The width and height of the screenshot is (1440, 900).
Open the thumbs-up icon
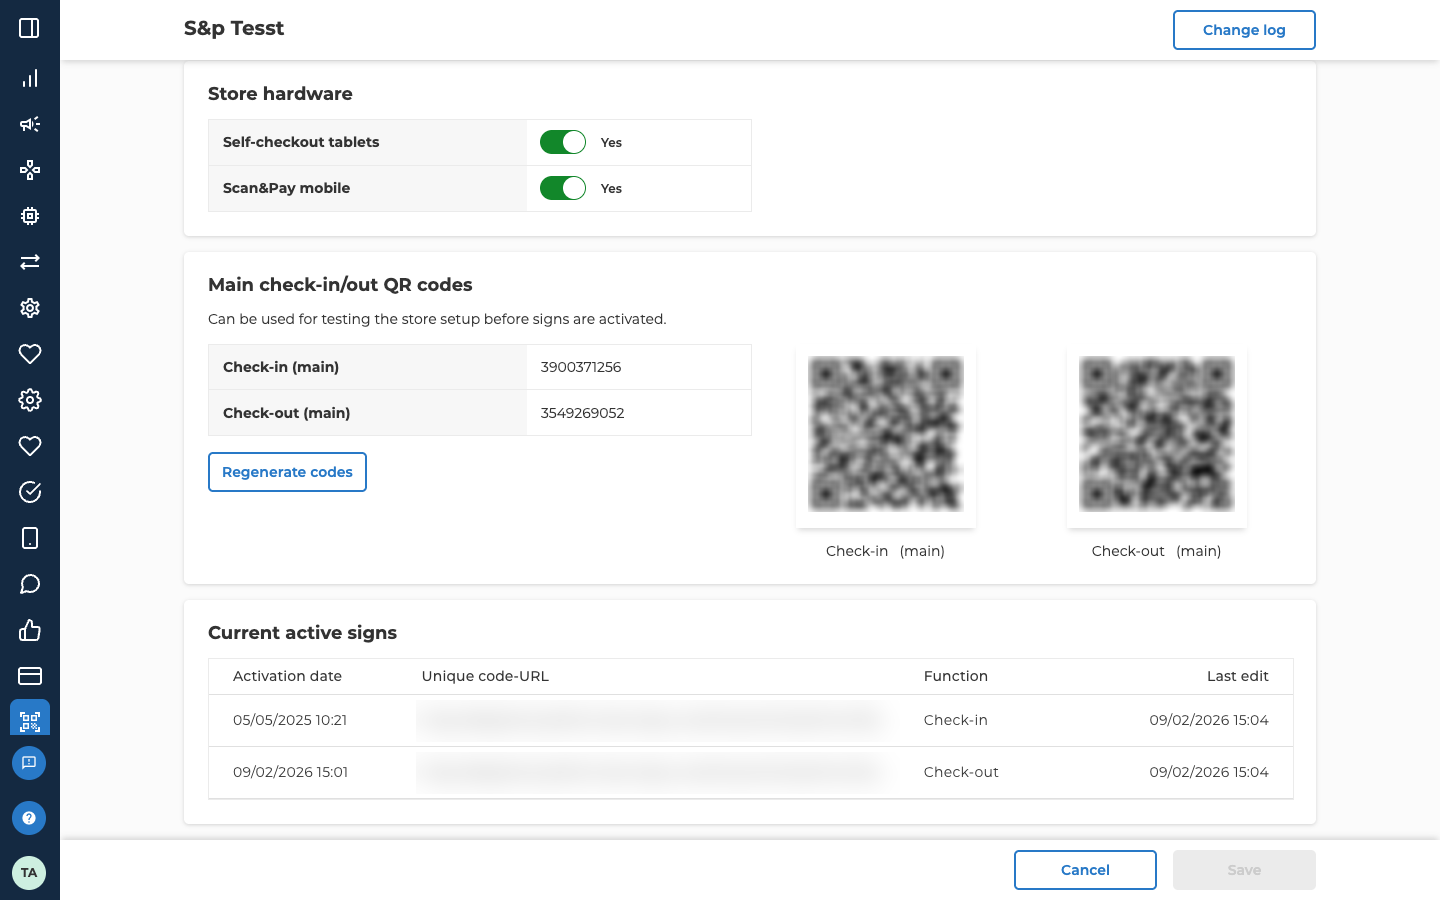point(29,630)
